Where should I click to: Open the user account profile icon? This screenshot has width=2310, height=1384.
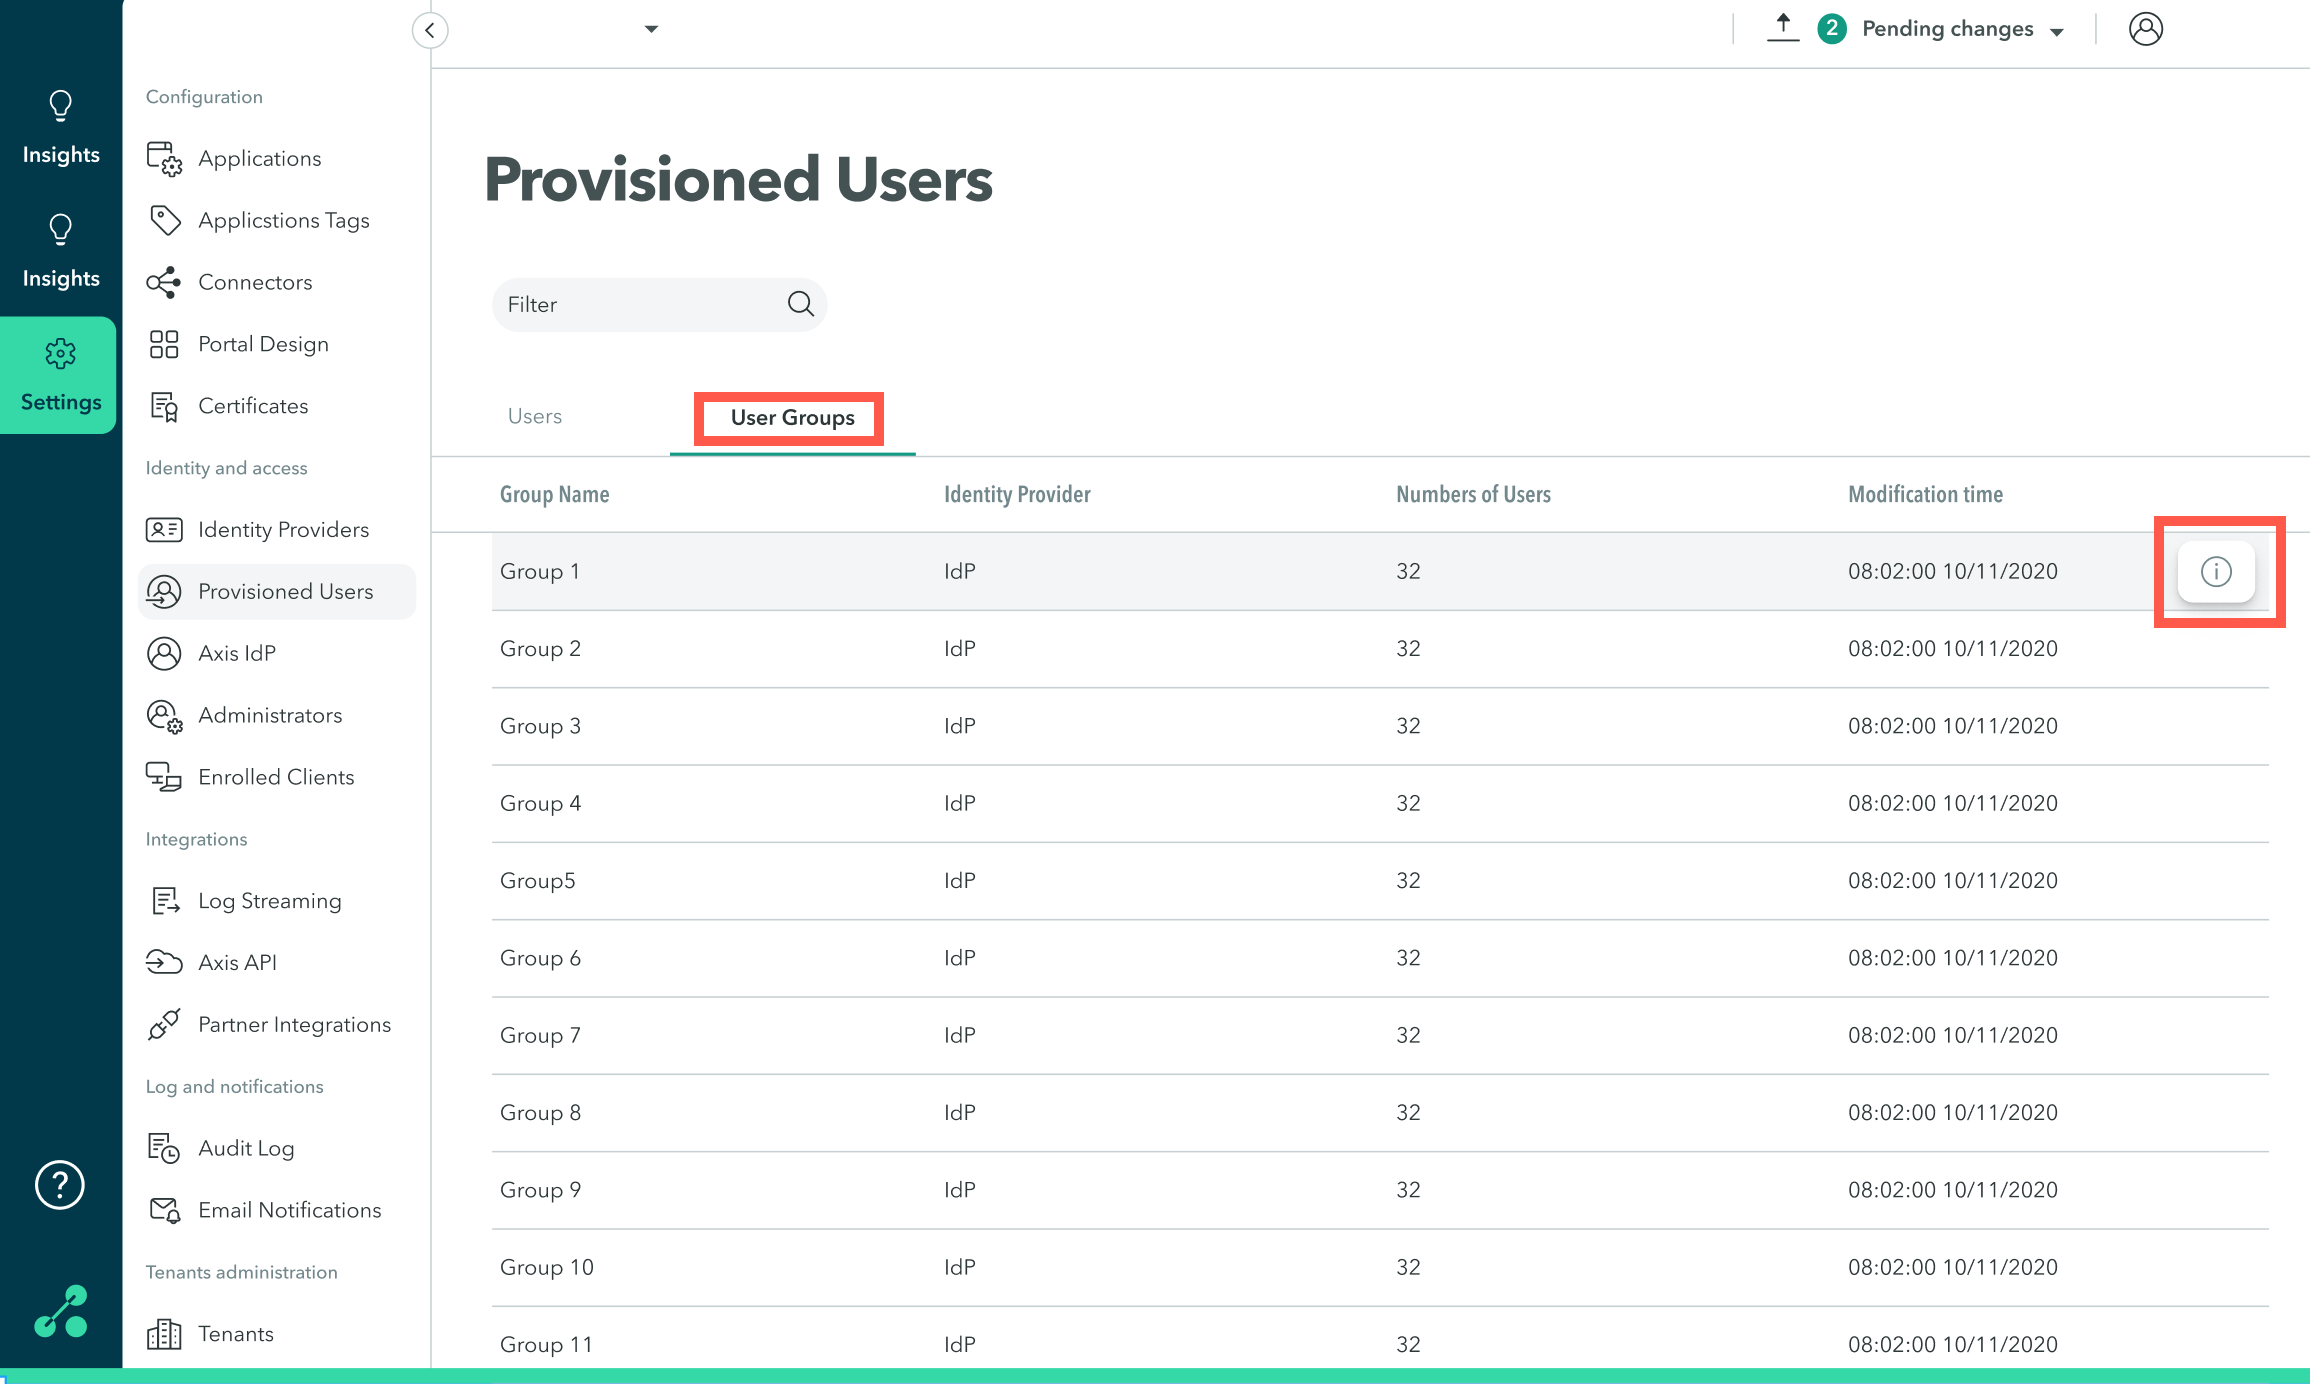click(x=2146, y=29)
